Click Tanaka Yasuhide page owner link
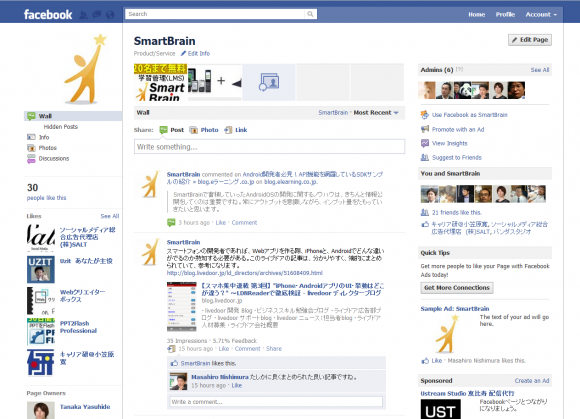Screen dimensions: 580x419 pos(85,407)
